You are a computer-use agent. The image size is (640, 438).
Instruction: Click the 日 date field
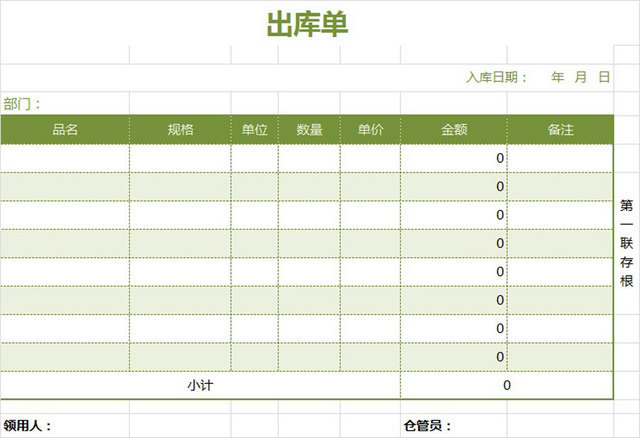click(x=604, y=77)
